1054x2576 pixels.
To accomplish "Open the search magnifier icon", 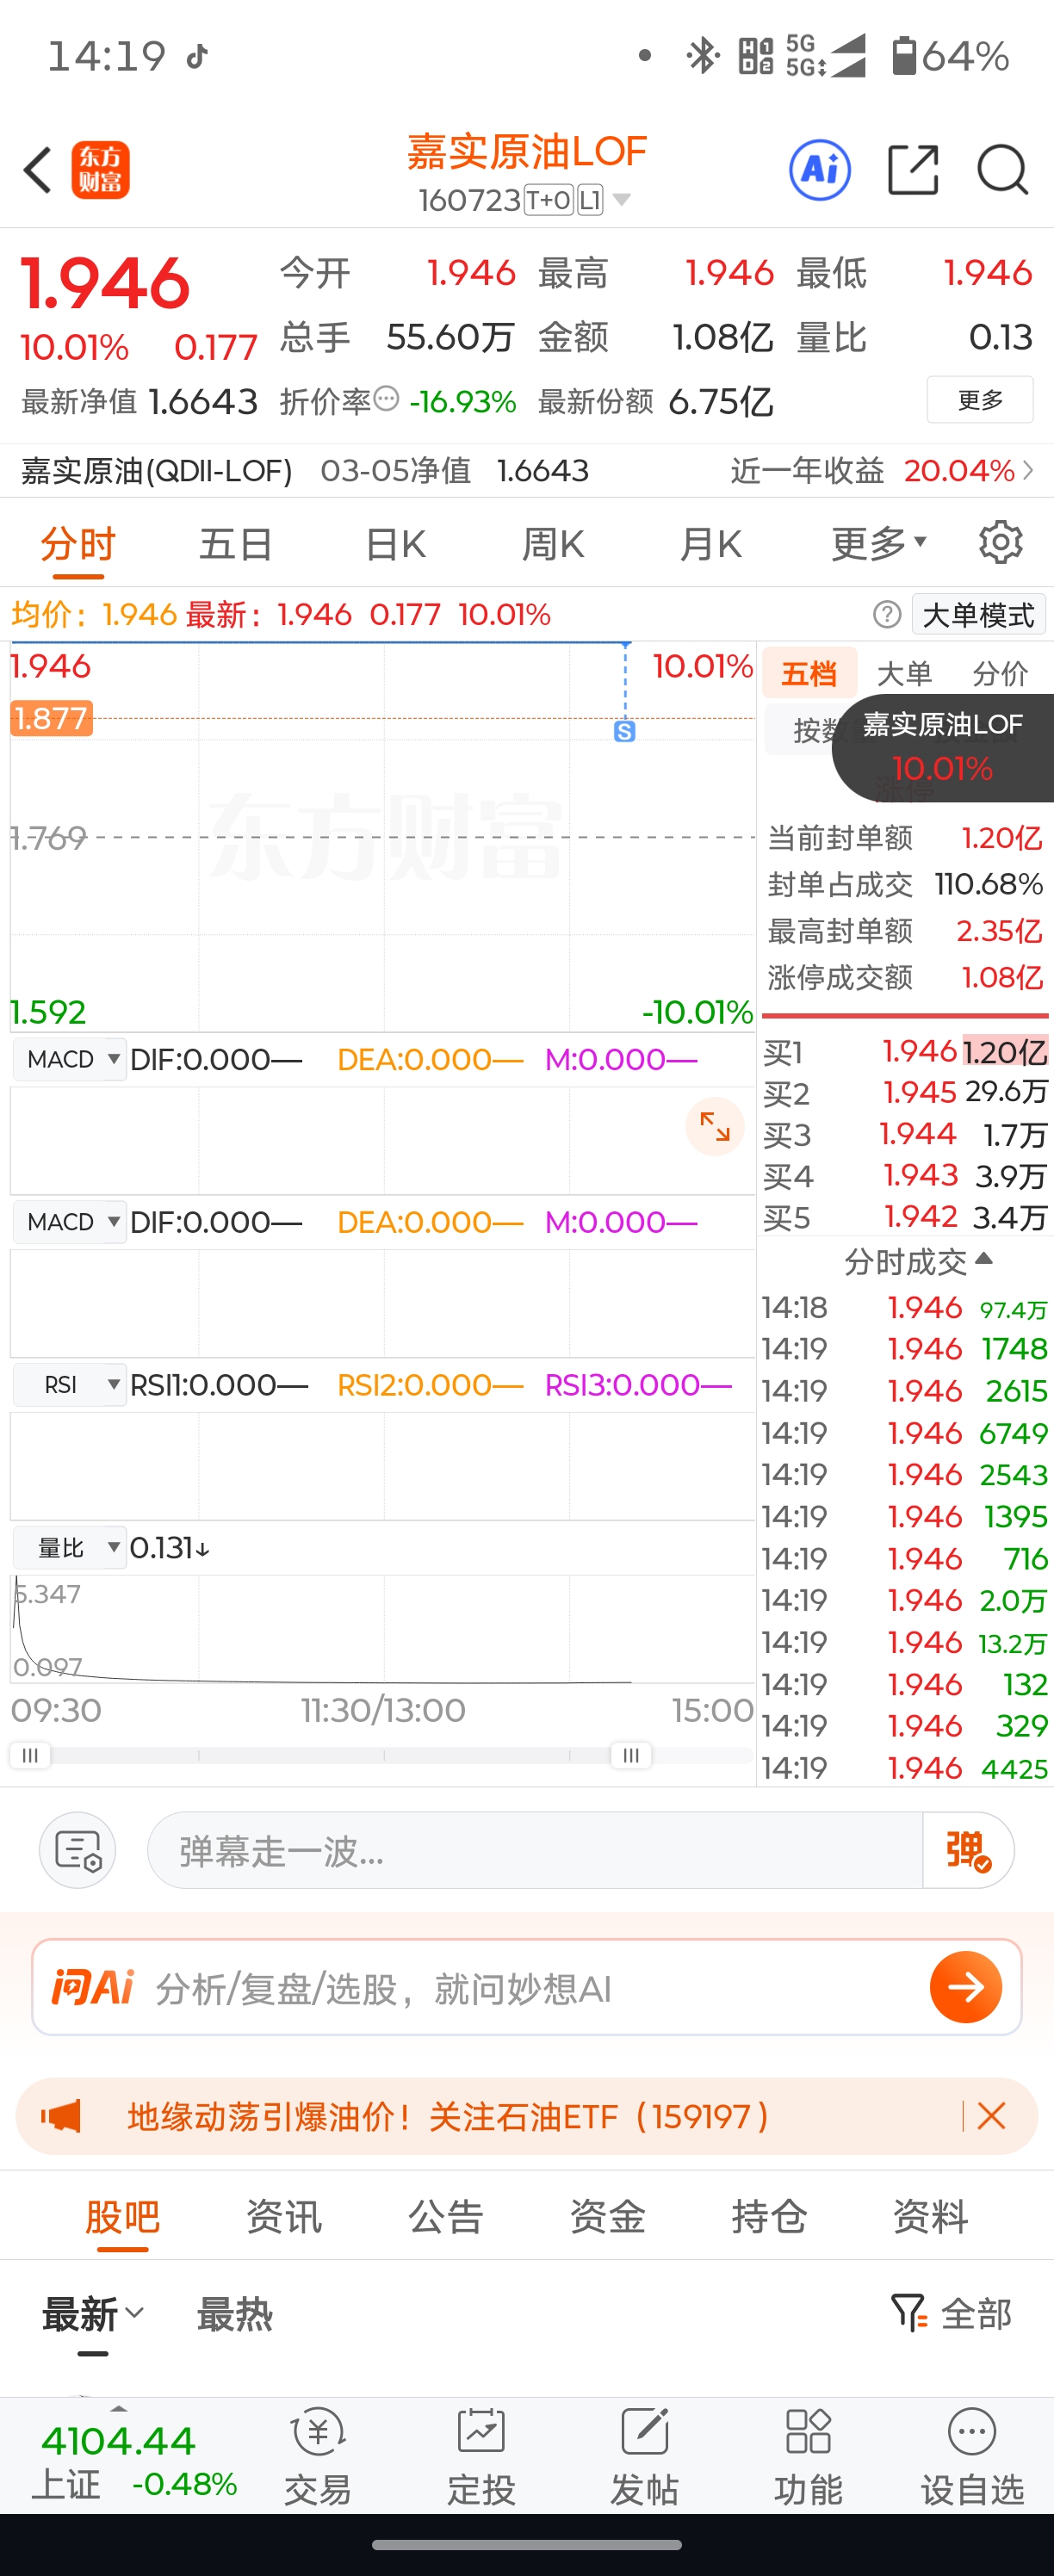I will [x=1002, y=170].
